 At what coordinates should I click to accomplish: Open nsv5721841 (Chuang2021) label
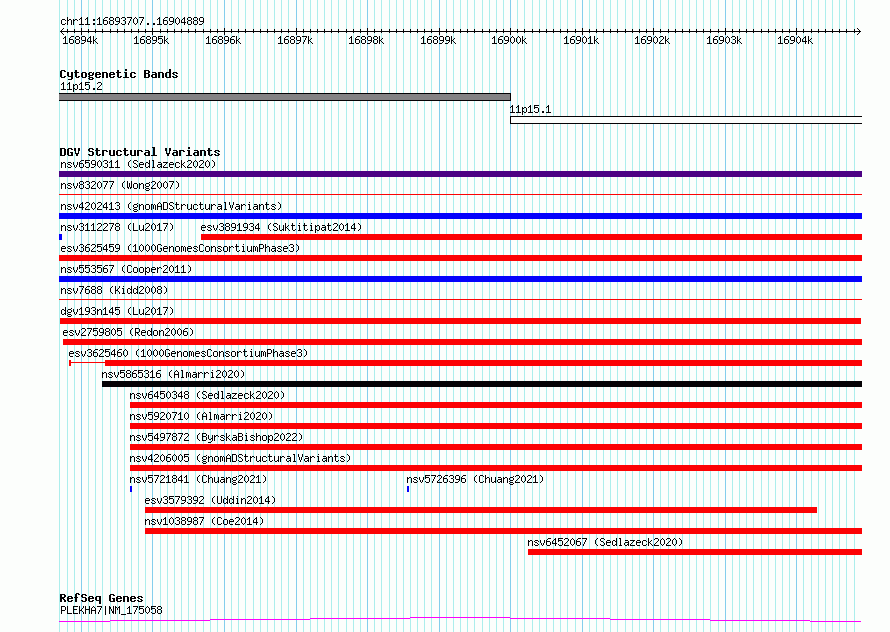[198, 479]
